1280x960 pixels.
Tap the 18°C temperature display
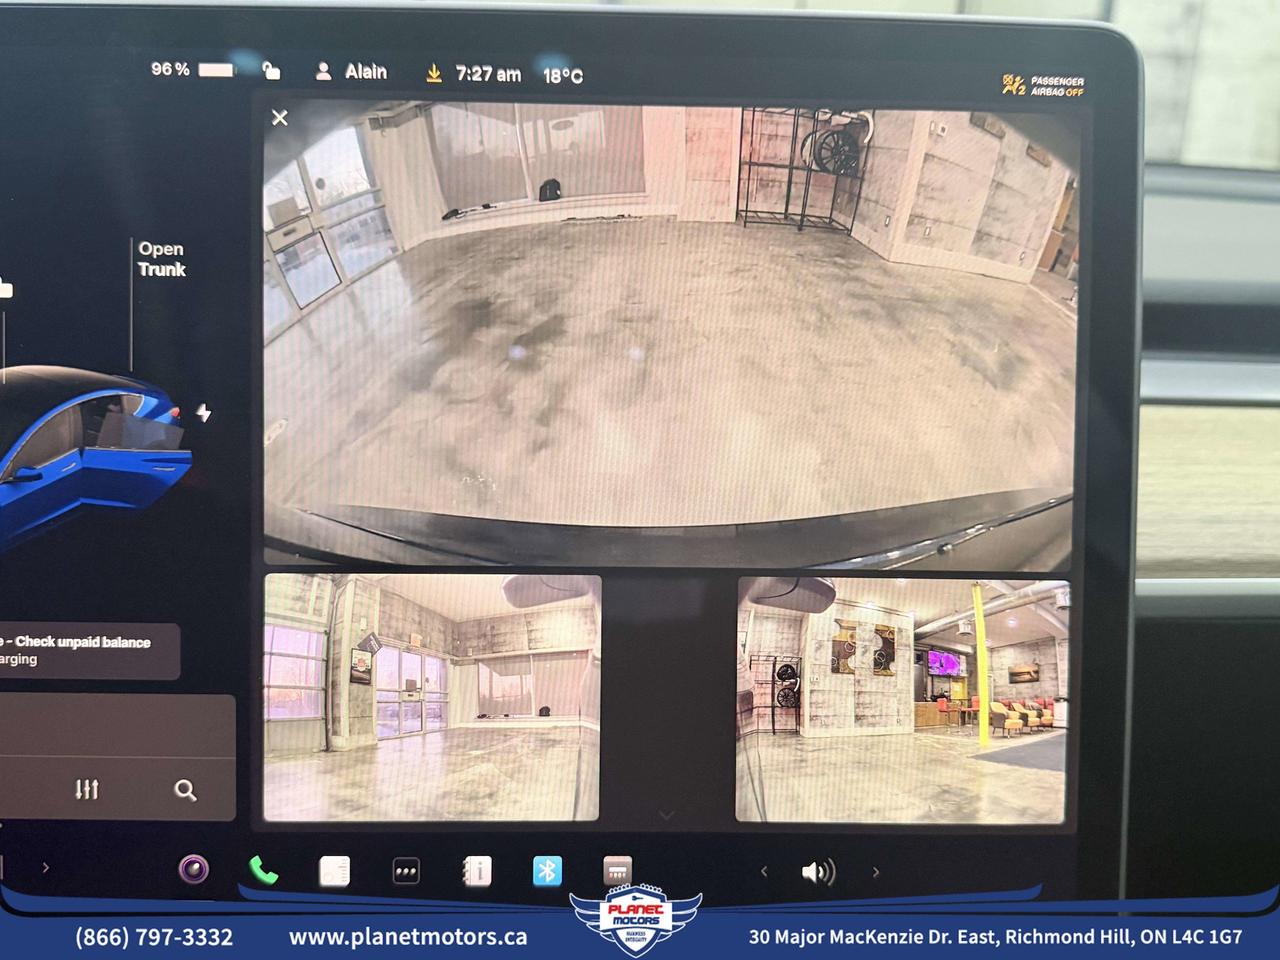pyautogui.click(x=563, y=73)
